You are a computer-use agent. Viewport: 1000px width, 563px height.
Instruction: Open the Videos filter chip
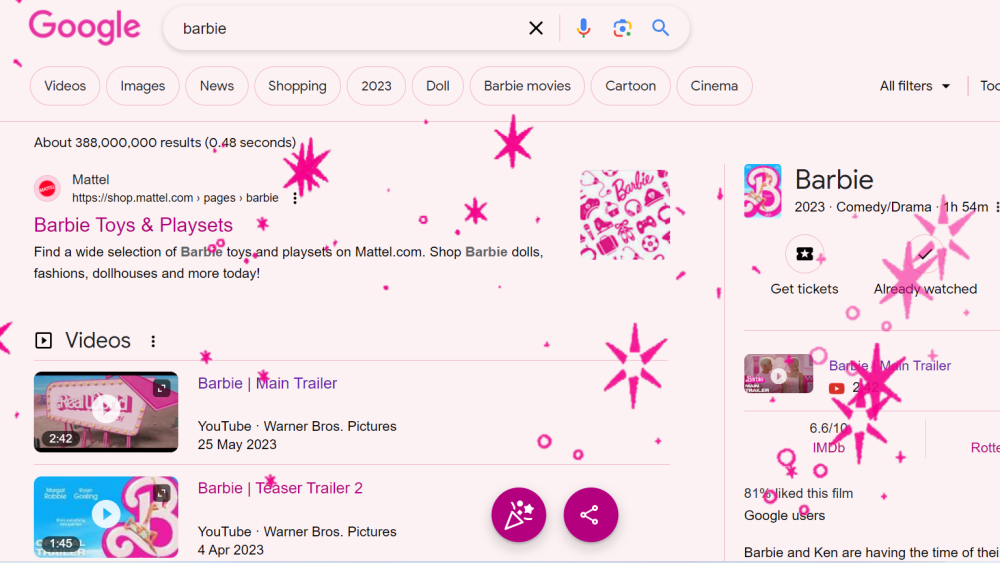click(65, 86)
